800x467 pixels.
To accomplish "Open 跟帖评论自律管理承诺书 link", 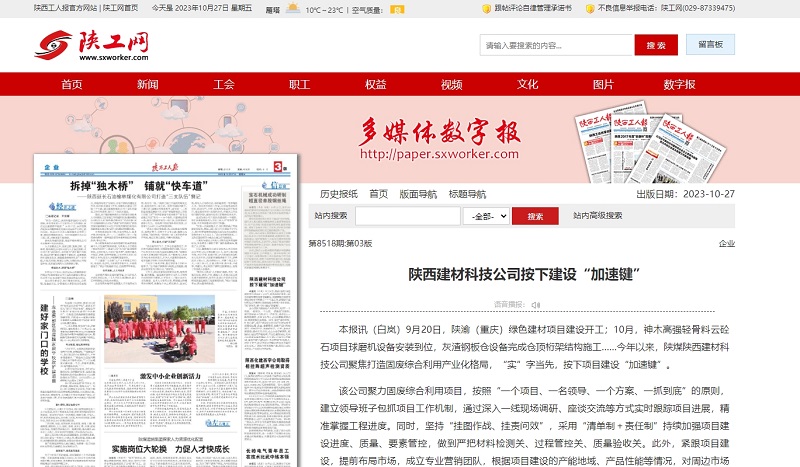I will click(x=533, y=8).
